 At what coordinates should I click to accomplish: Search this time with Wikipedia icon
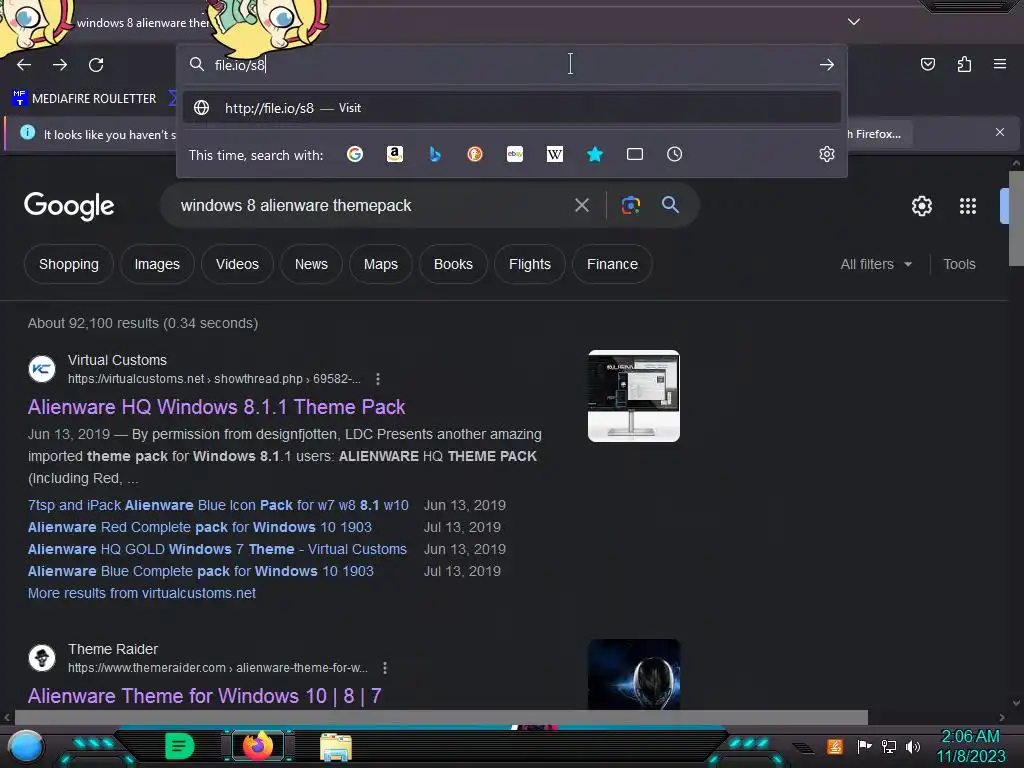(554, 154)
